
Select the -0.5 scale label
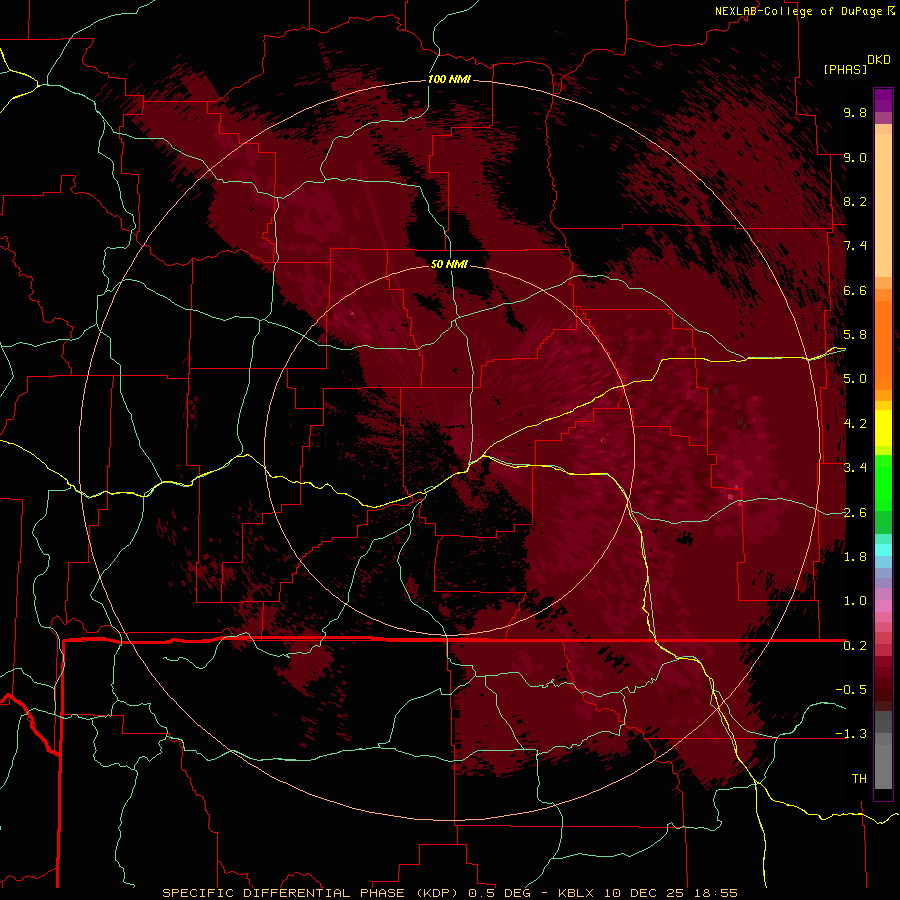pyautogui.click(x=851, y=690)
